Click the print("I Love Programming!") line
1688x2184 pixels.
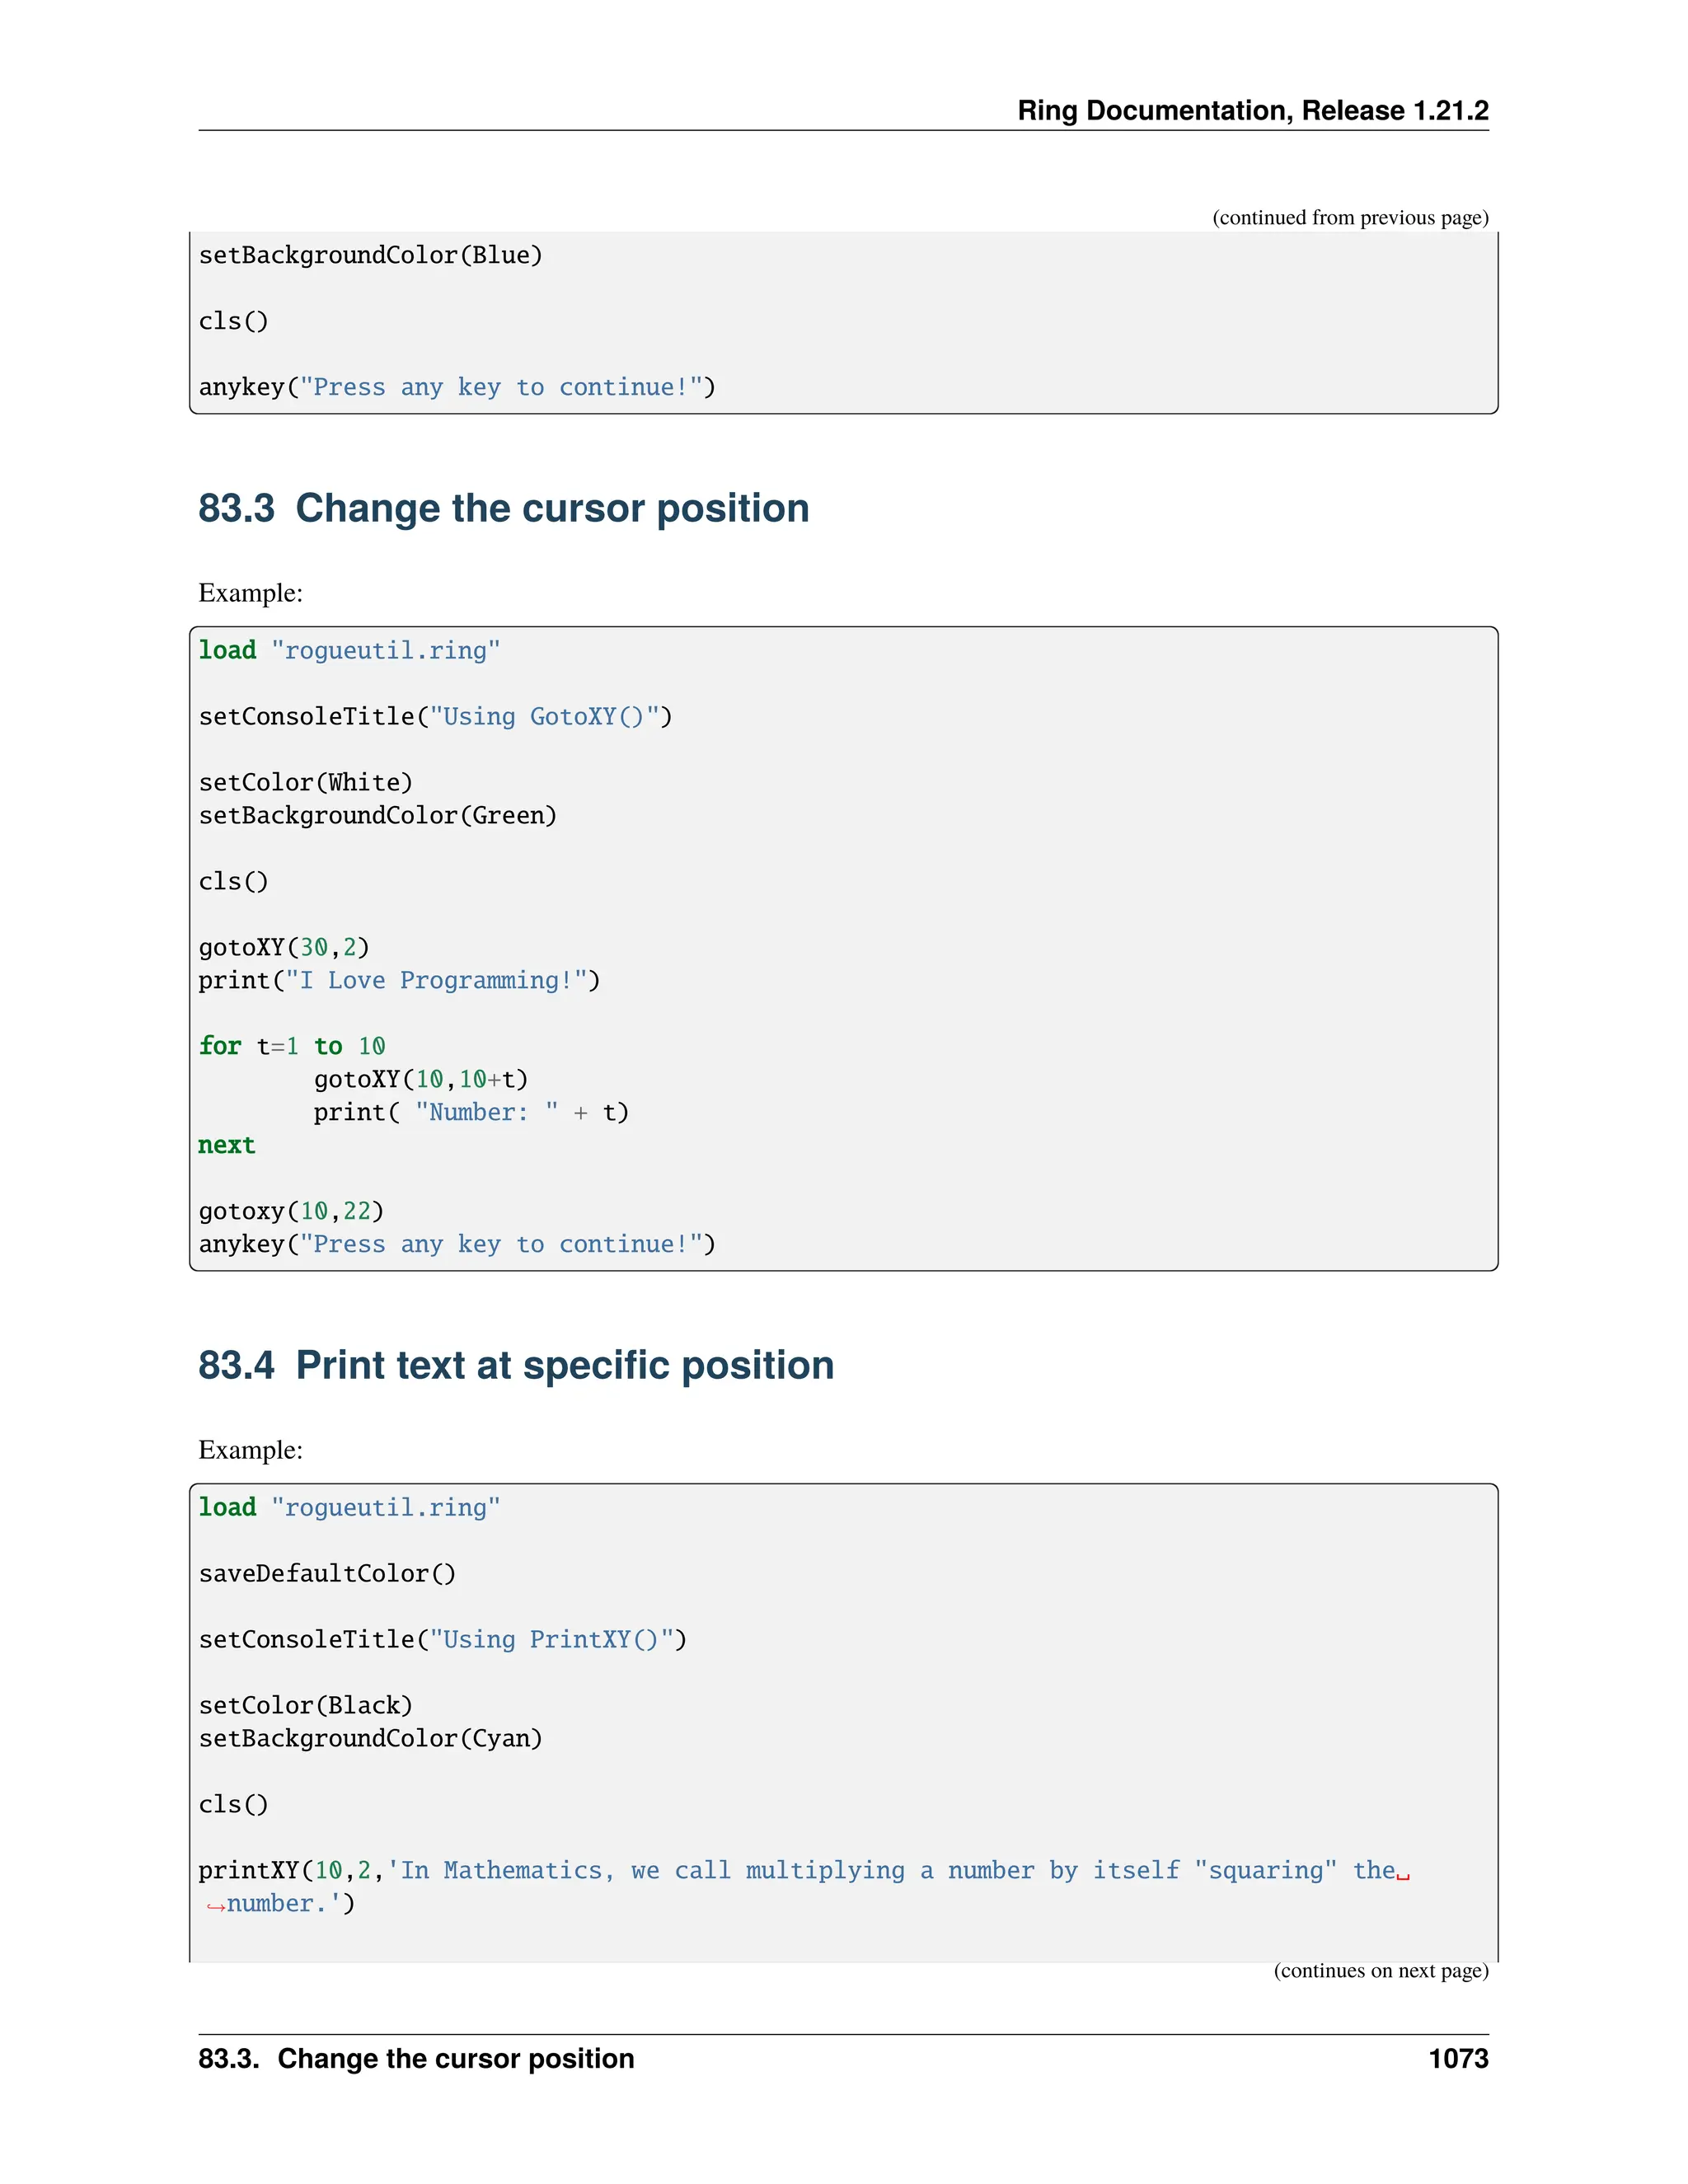(x=399, y=980)
